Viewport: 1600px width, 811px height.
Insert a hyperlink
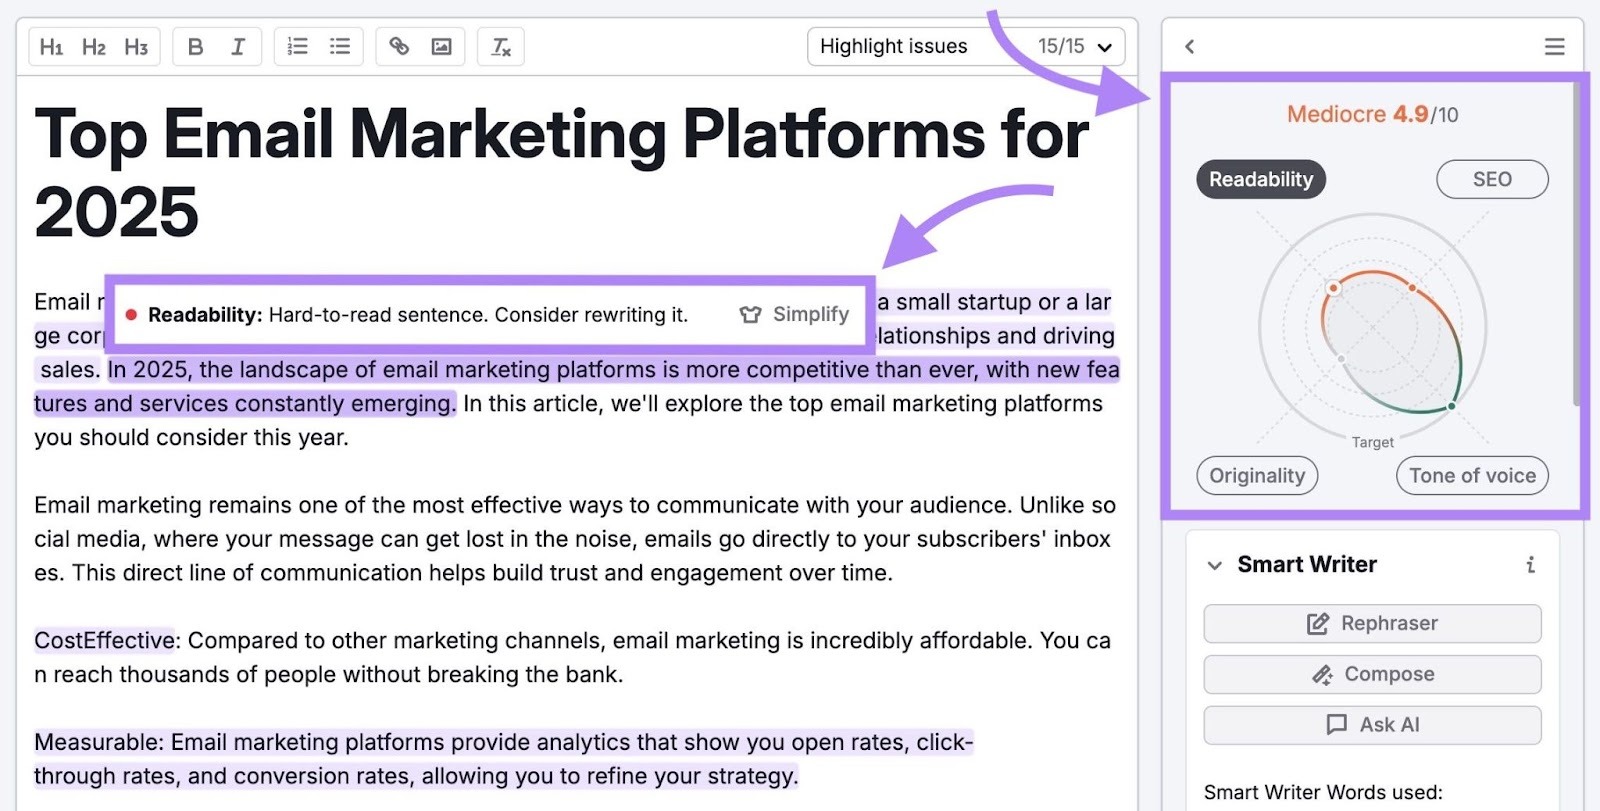(x=399, y=47)
